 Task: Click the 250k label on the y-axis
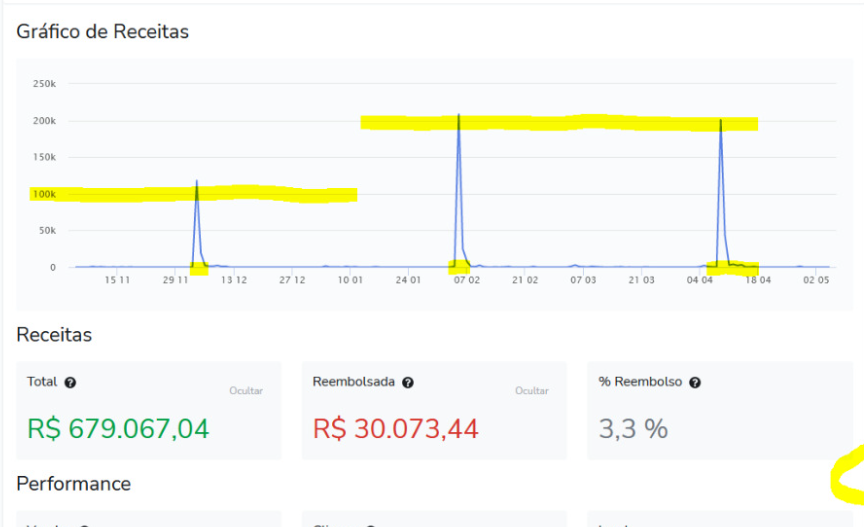pyautogui.click(x=45, y=84)
